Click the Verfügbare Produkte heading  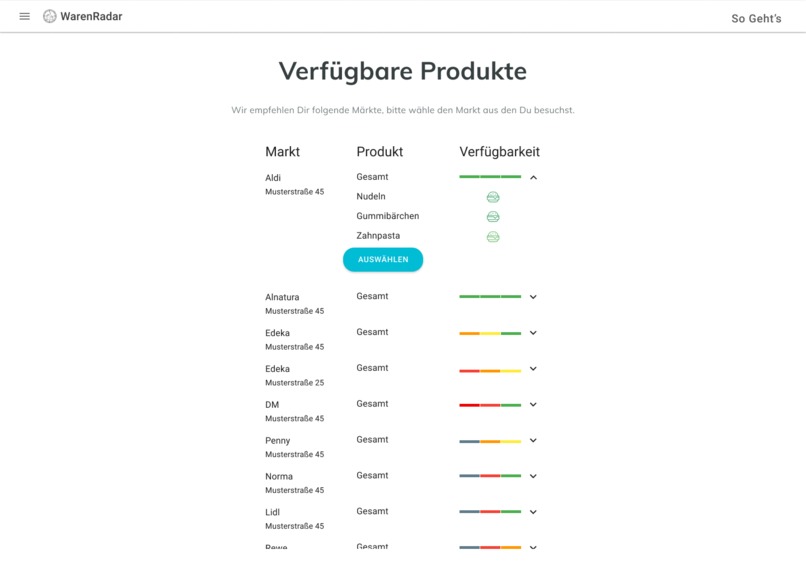[403, 71]
